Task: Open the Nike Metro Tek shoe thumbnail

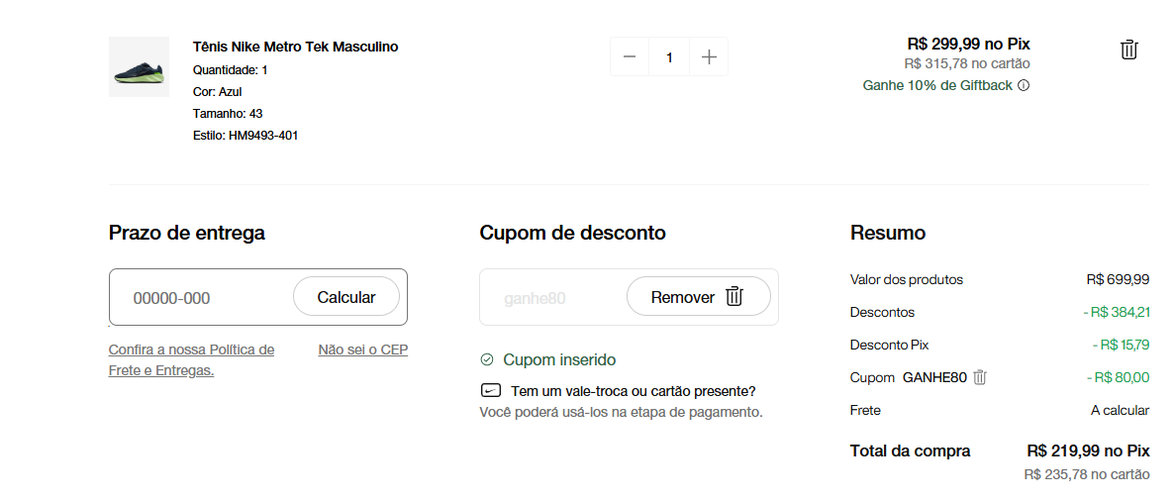Action: coord(139,67)
